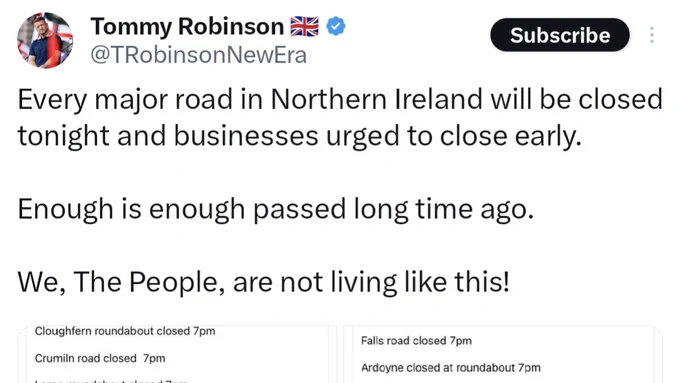
Task: Click the words 'not living like this!'
Action: tap(395, 282)
